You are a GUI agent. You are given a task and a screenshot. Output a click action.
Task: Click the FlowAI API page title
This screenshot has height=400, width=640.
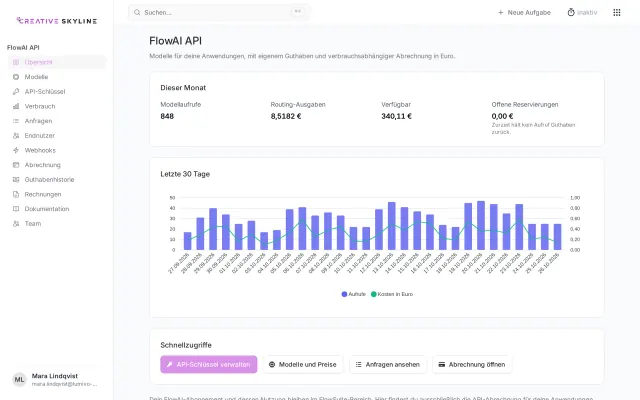(176, 41)
